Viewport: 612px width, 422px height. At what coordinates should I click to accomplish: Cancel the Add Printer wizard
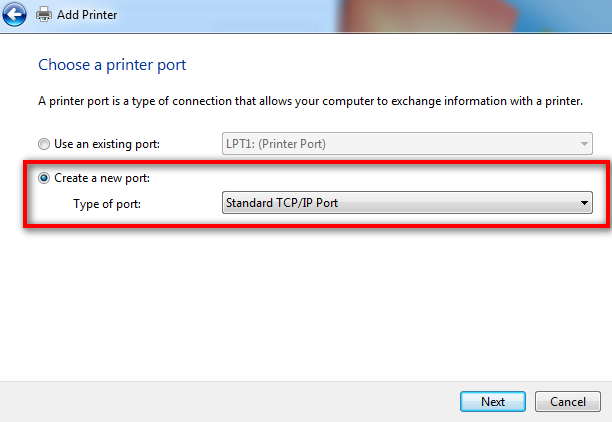click(568, 401)
